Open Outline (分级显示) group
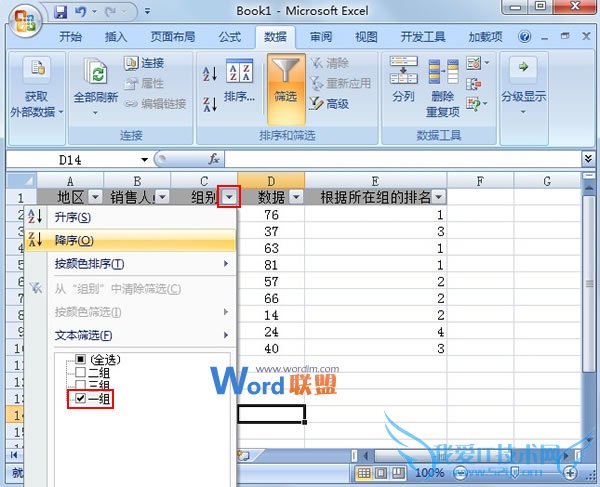 pos(523,86)
